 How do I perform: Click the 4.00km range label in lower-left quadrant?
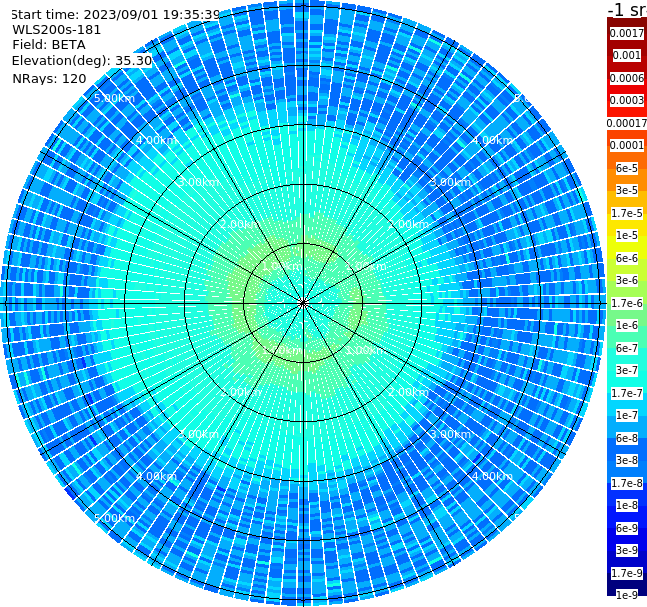coord(156,476)
